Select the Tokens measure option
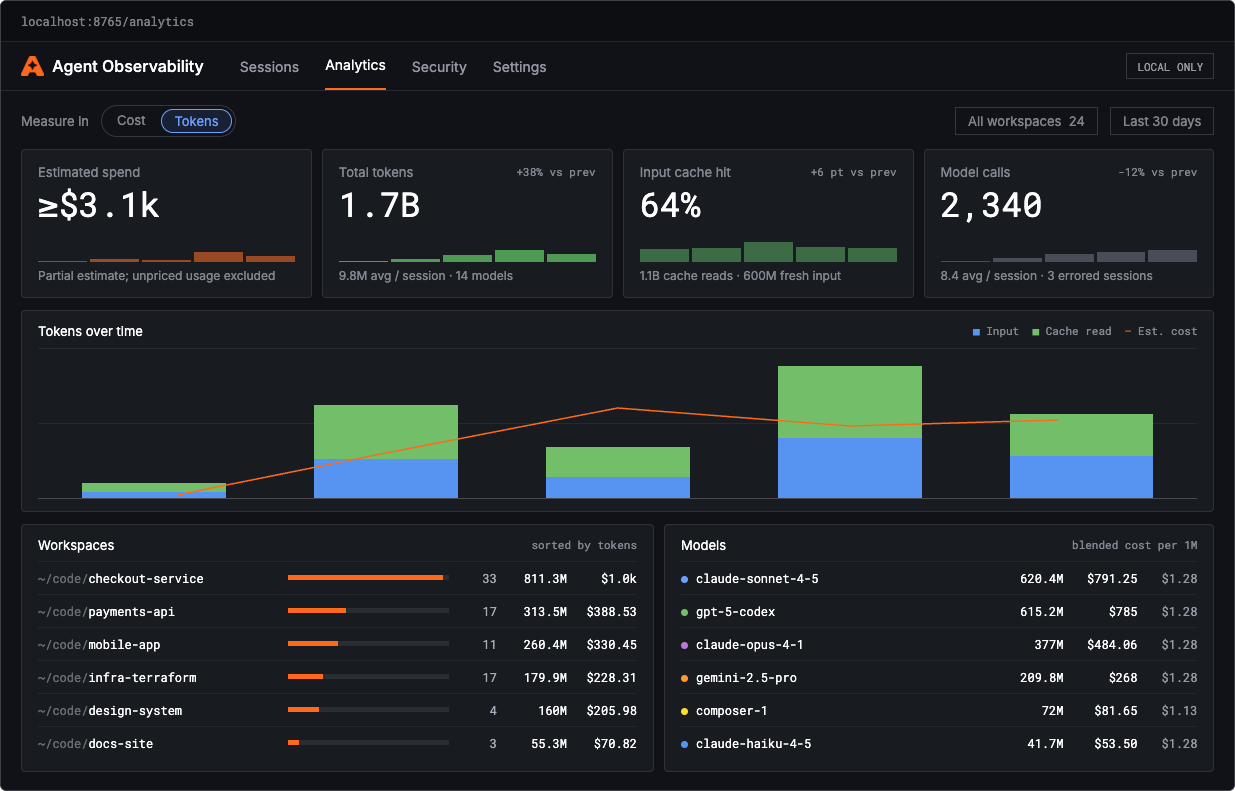The height and width of the screenshot is (791, 1235). tap(197, 121)
